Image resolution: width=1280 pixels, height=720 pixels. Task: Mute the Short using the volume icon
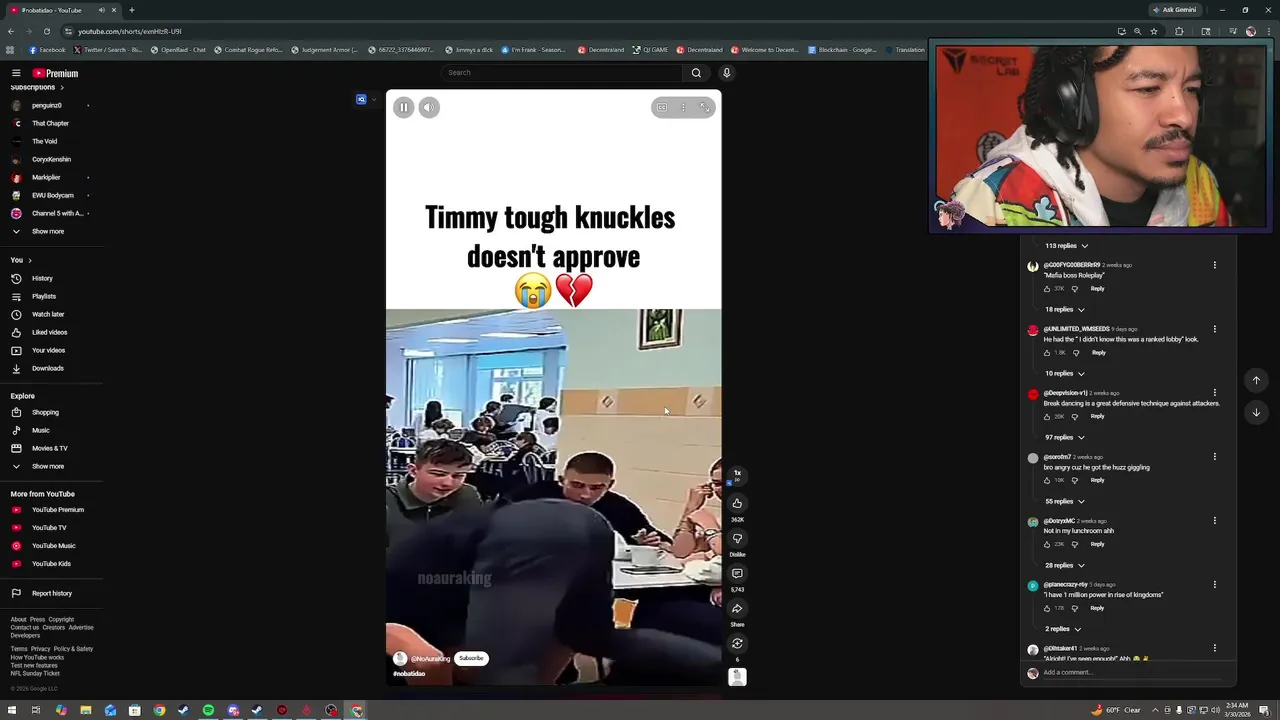(x=429, y=107)
